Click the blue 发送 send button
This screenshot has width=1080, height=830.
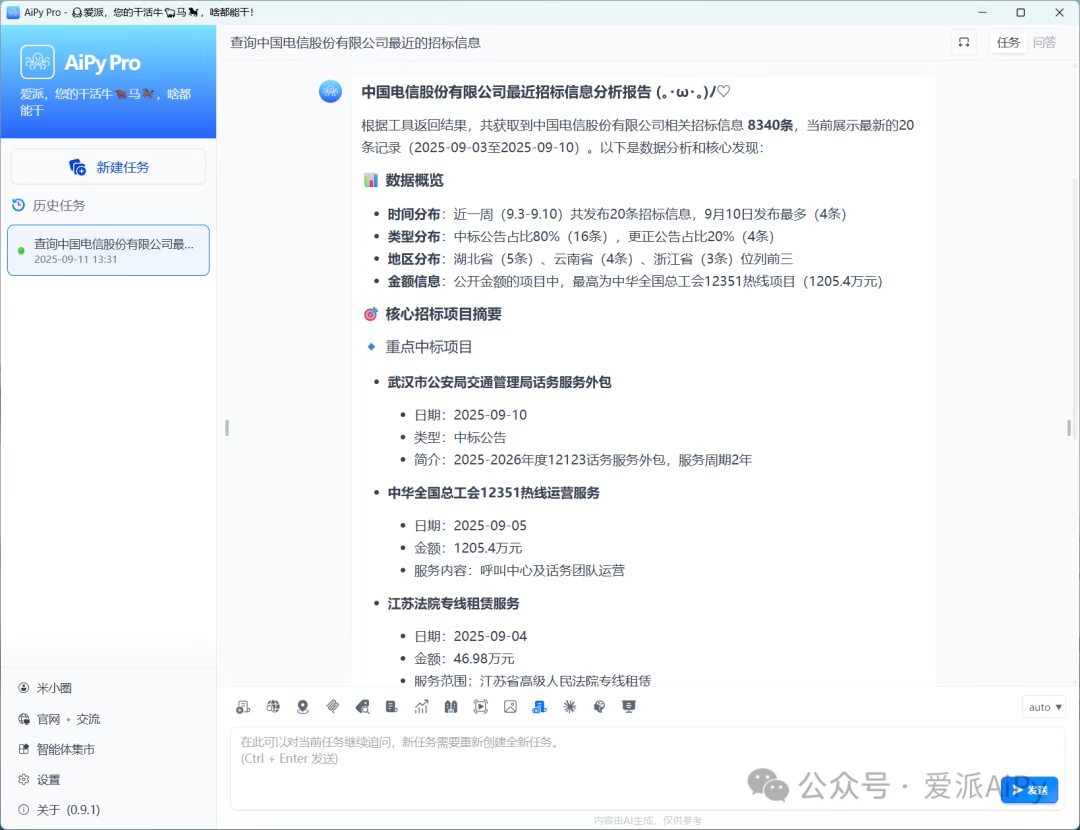pyautogui.click(x=1029, y=790)
